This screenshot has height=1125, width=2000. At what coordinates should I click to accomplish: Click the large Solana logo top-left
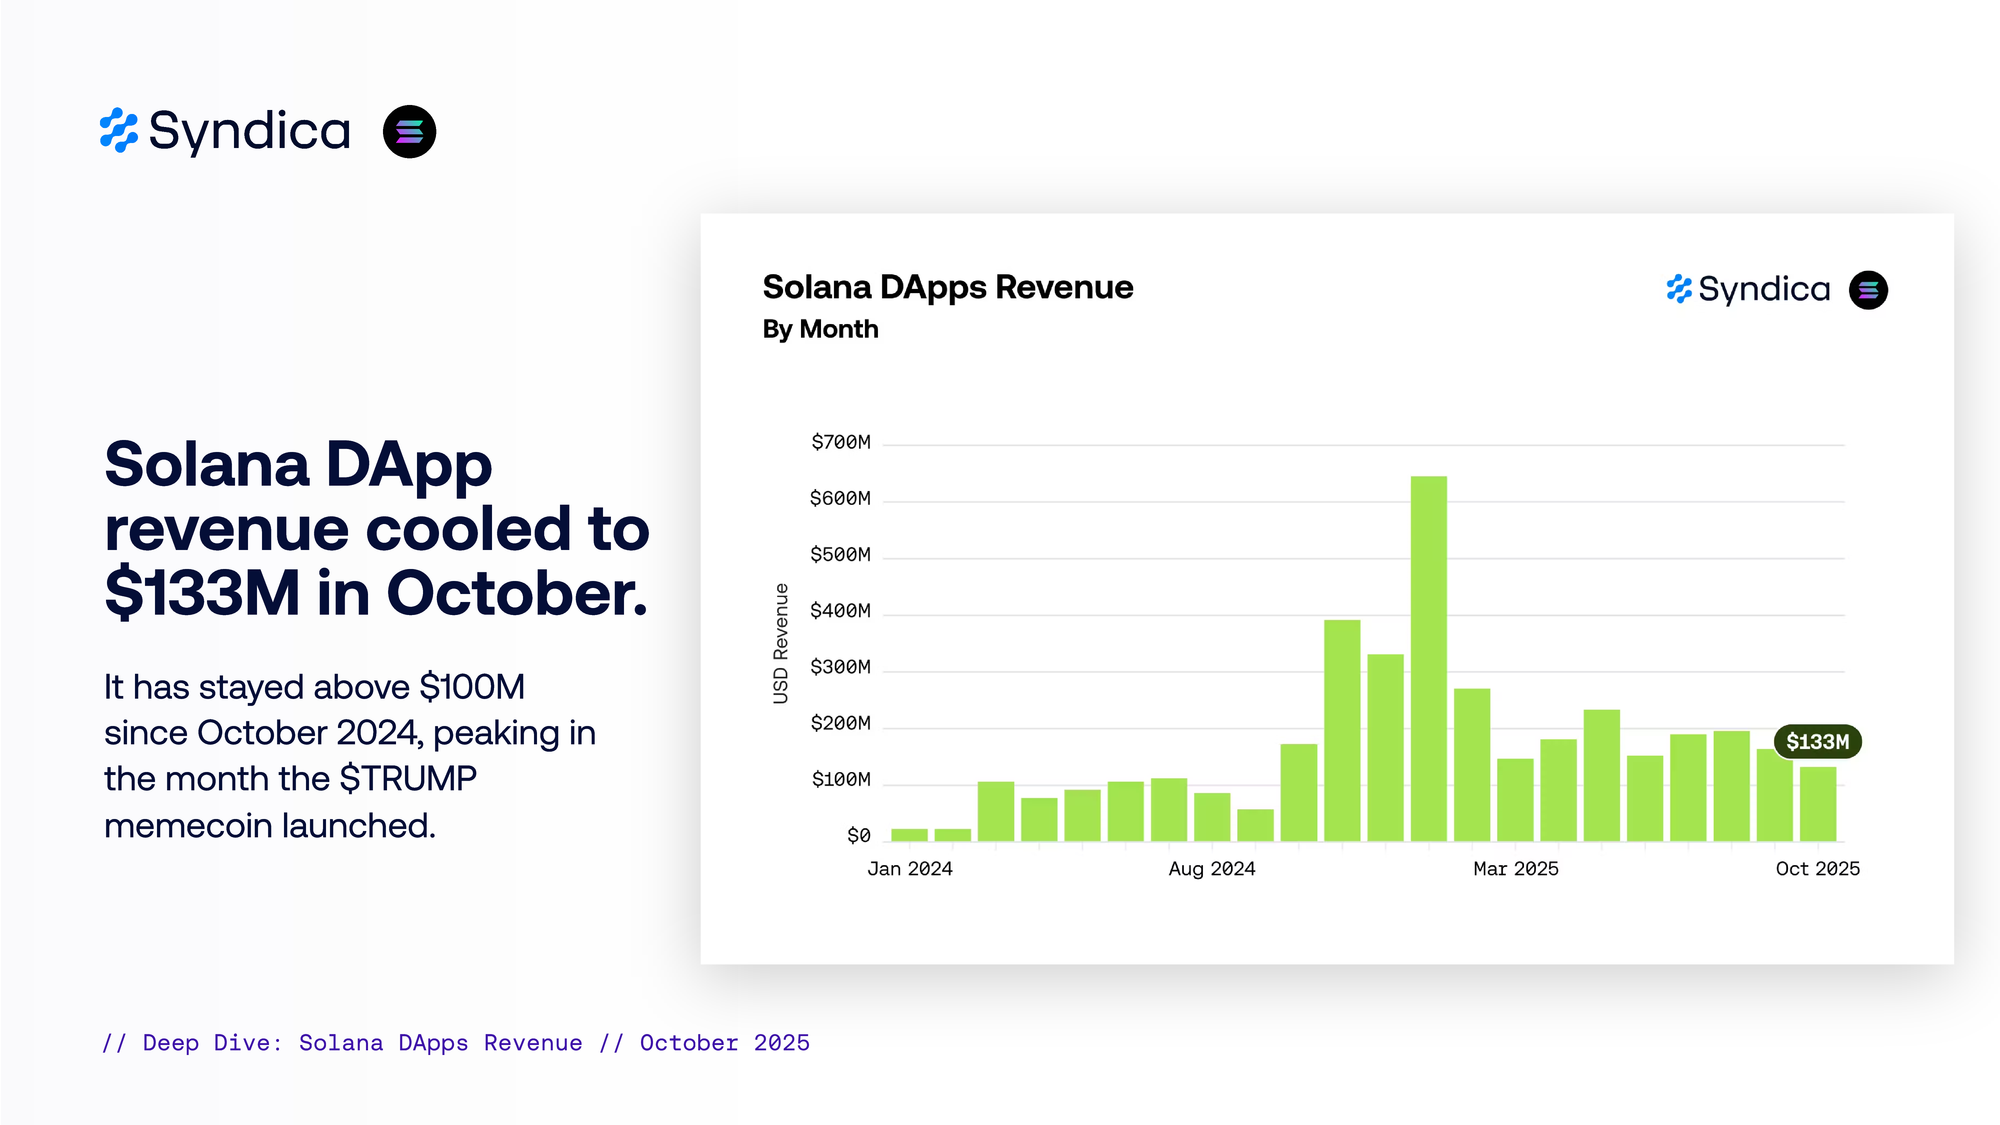[x=409, y=131]
